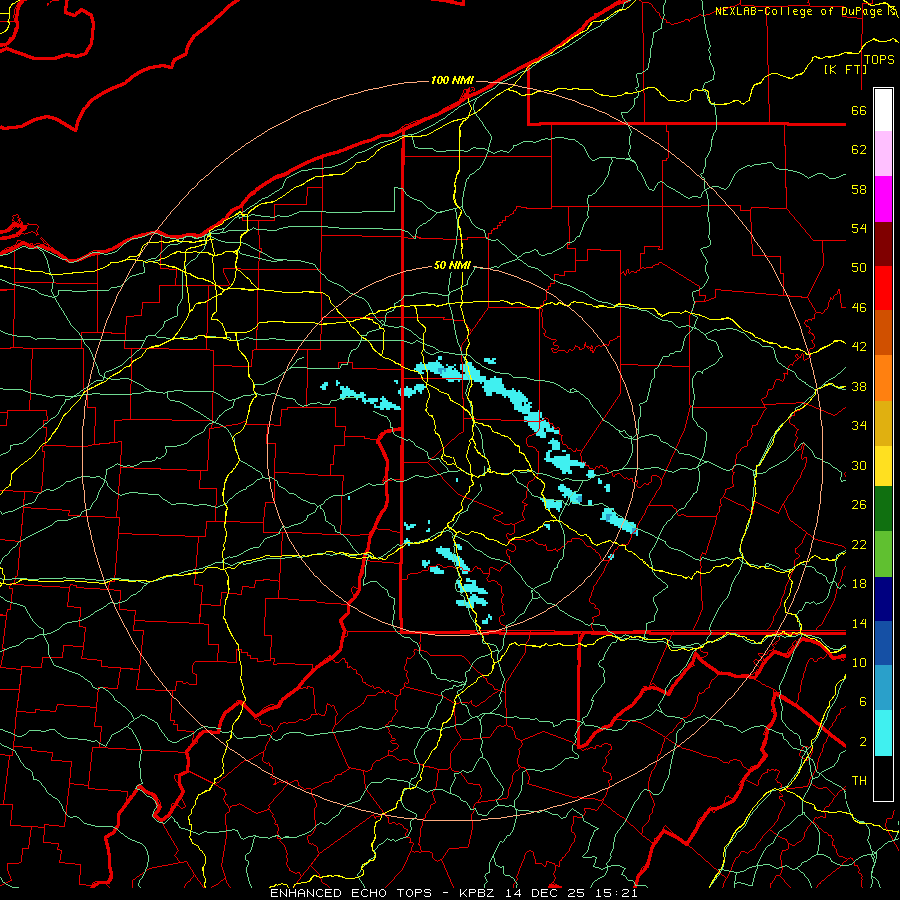900x900 pixels.
Task: Select the medium blue legend swatch
Action: pos(883,643)
